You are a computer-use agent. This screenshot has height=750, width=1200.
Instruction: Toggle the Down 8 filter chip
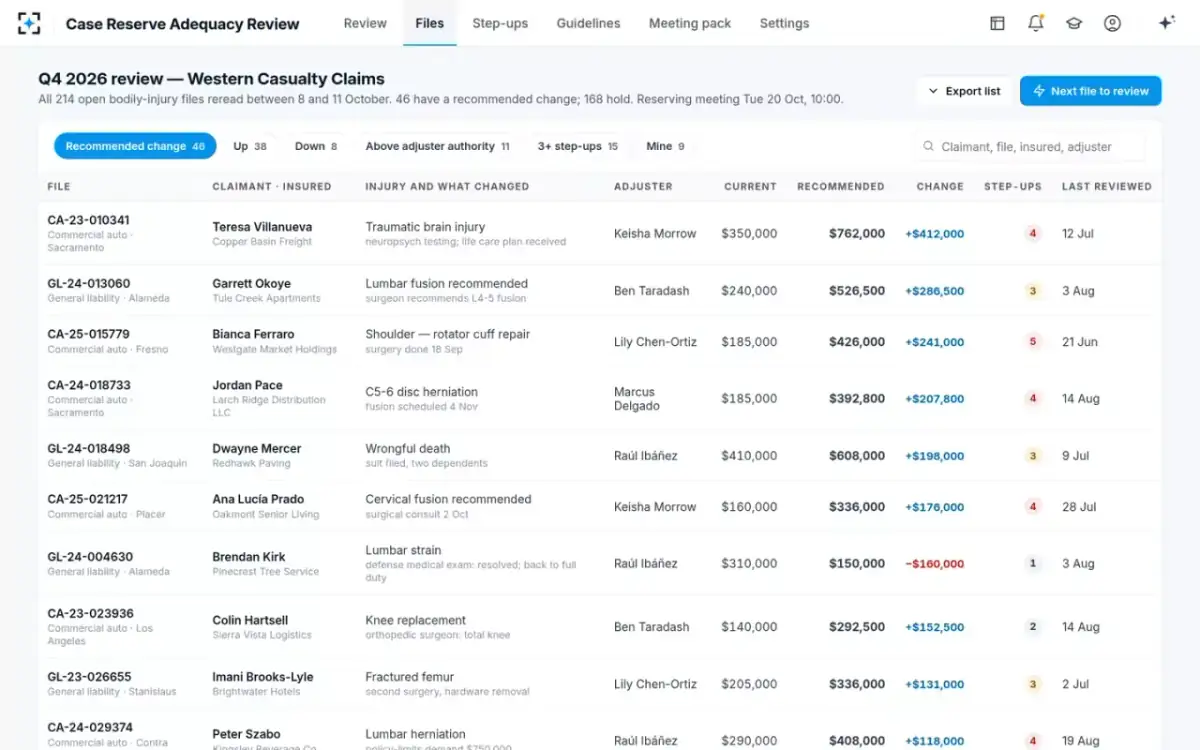click(316, 146)
